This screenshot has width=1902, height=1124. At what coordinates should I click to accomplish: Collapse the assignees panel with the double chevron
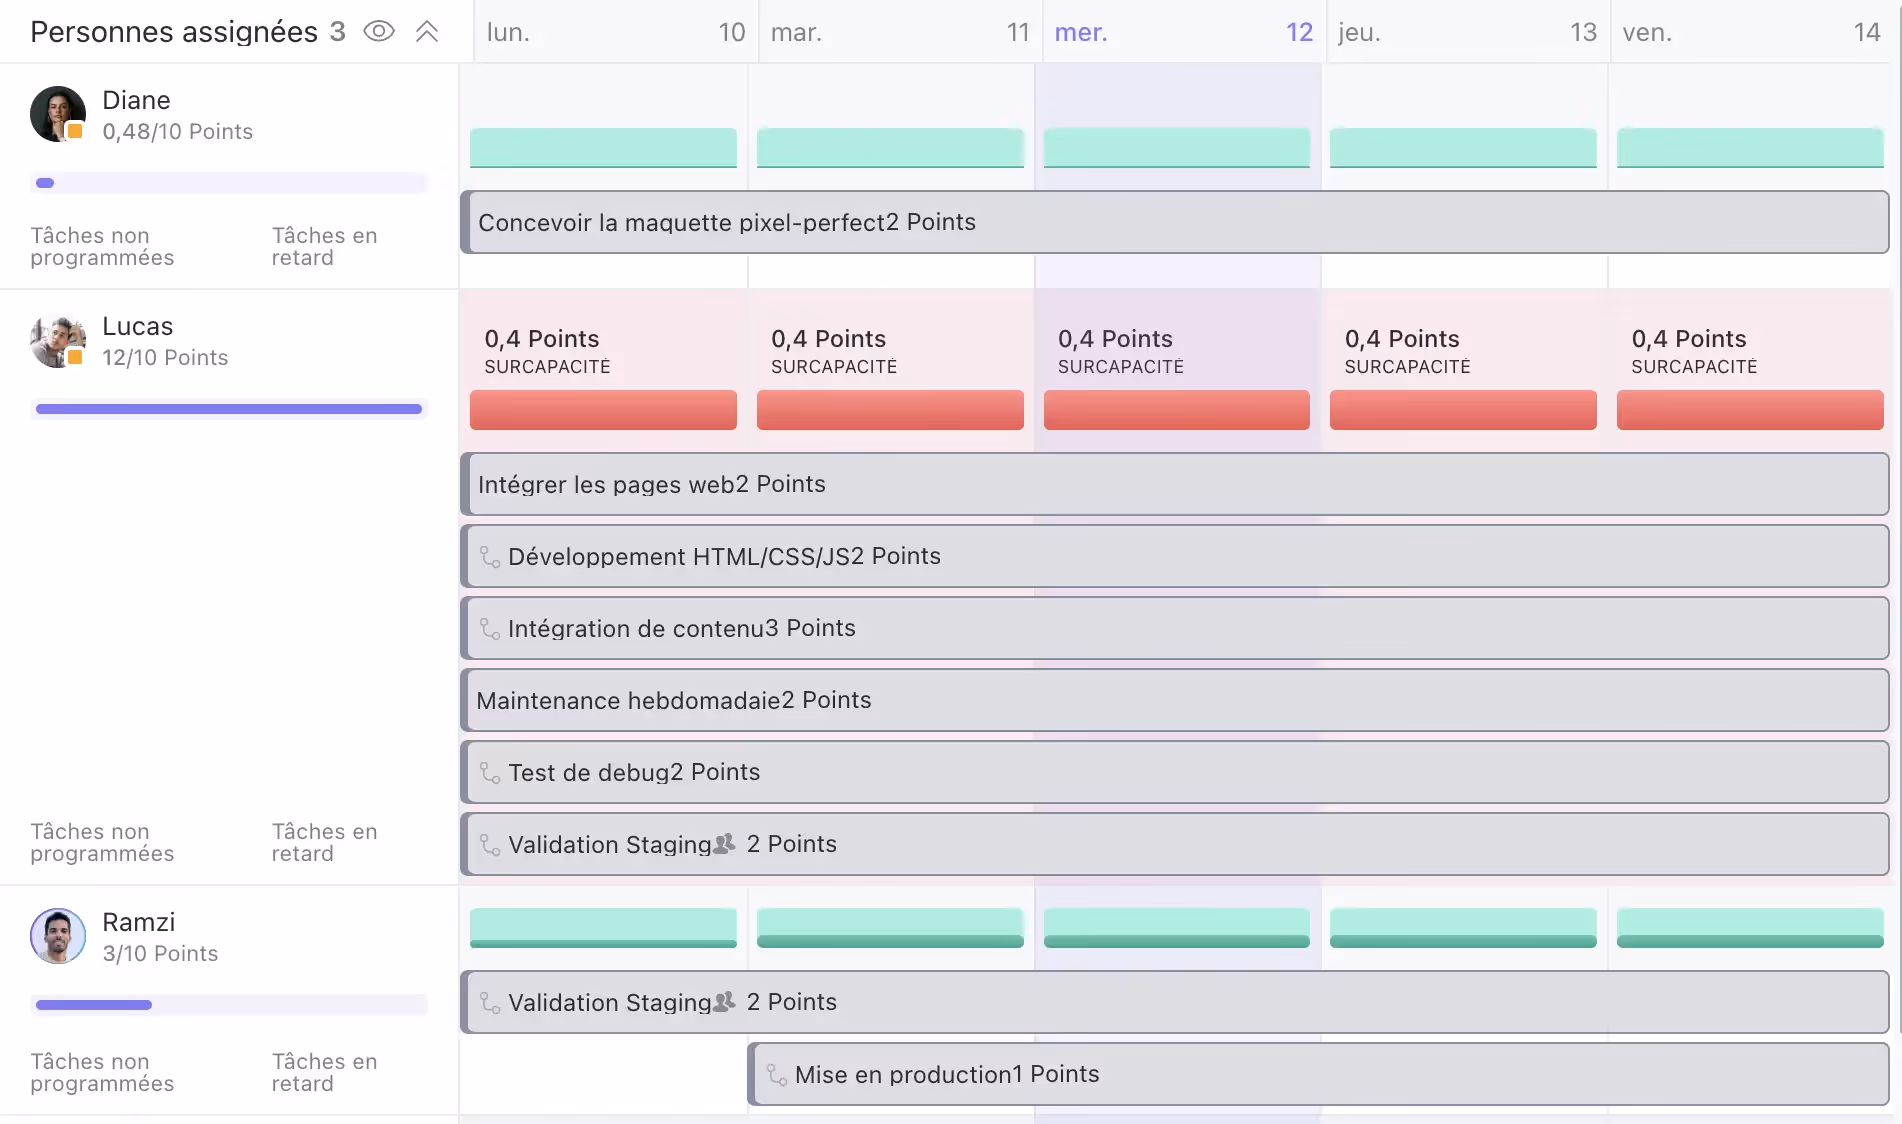tap(427, 31)
